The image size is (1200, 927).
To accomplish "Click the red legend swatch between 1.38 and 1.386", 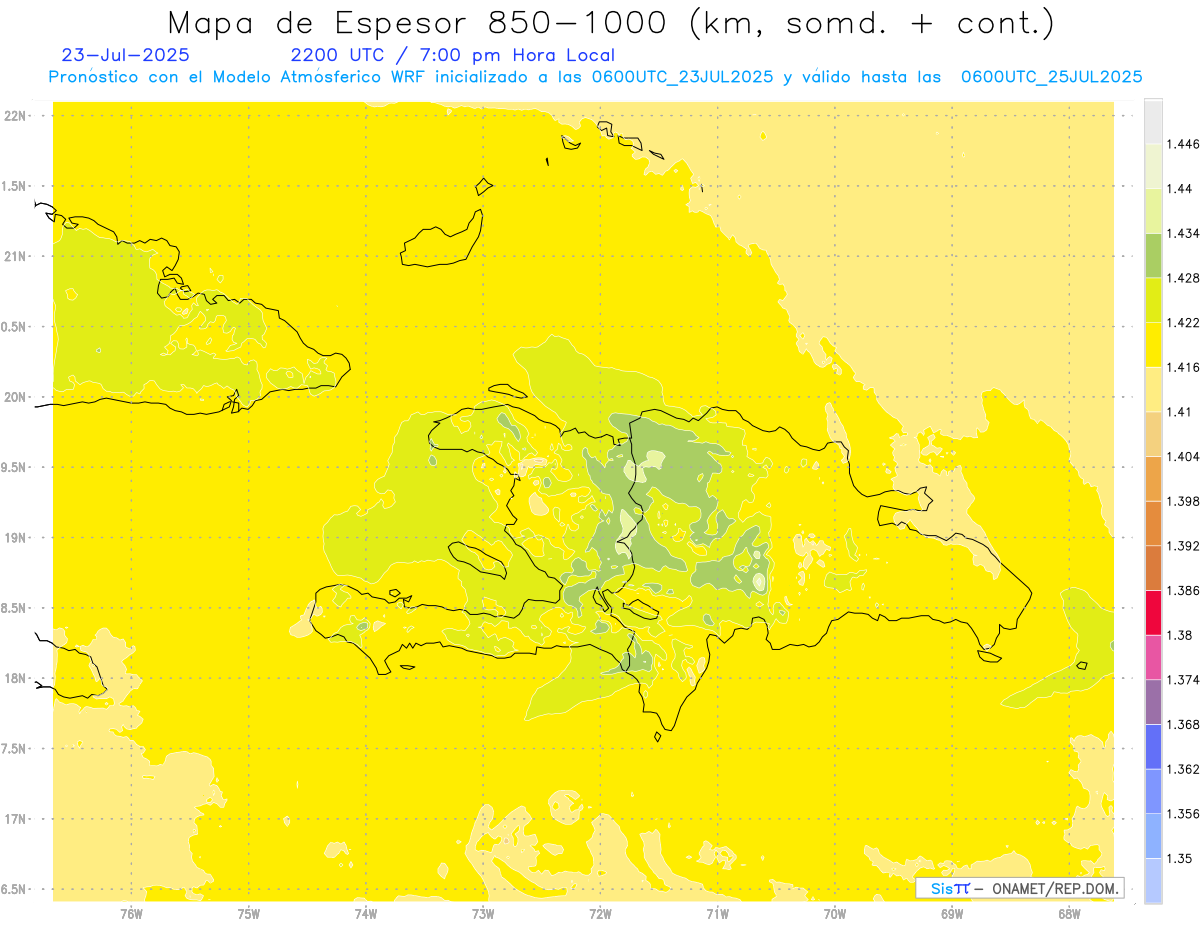I will tap(1153, 612).
